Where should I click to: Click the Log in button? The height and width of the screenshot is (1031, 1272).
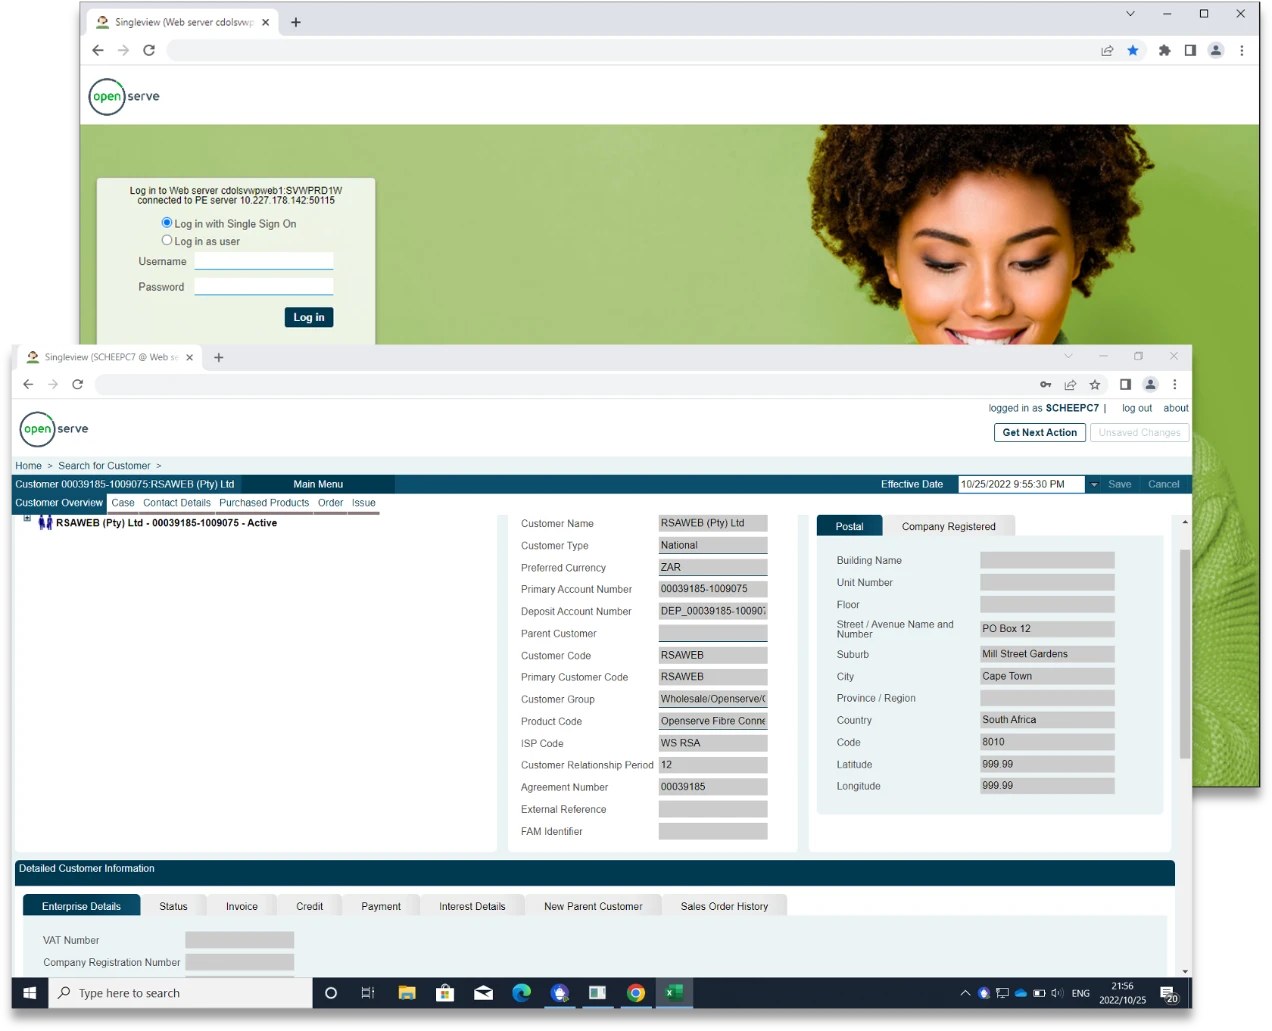309,317
